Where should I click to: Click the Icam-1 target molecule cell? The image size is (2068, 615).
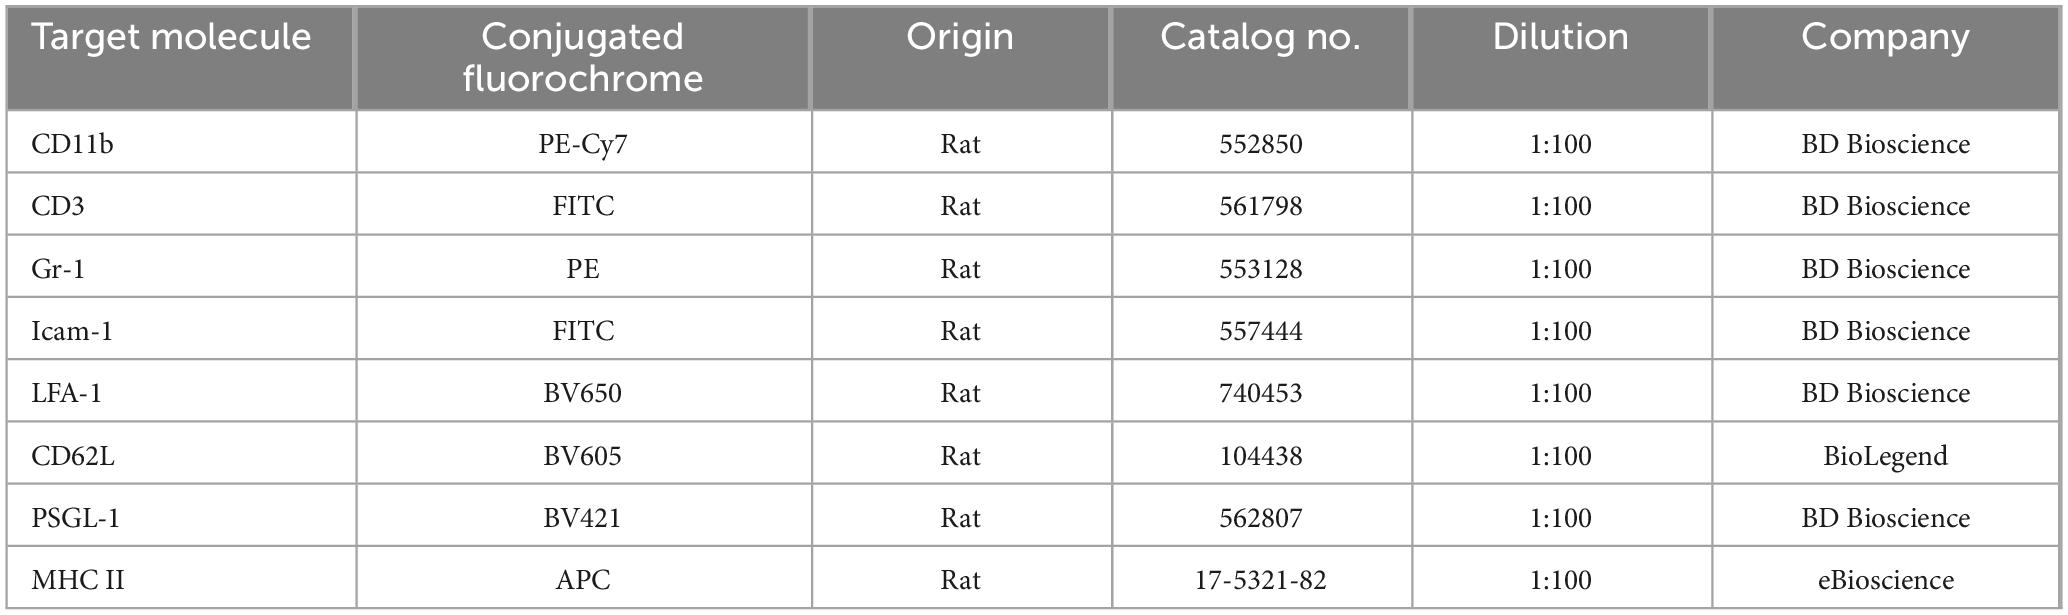(x=72, y=331)
